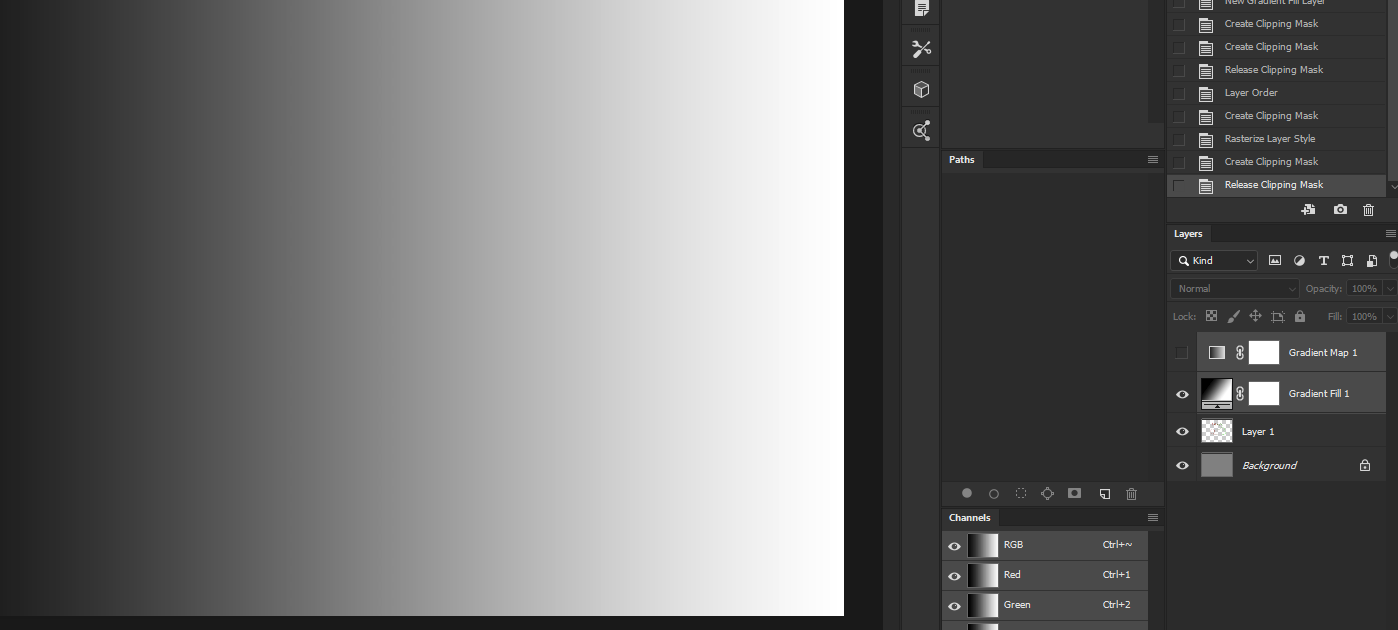Click the Opacity 100% value field
Screen dimensions: 1398x630
1364,288
